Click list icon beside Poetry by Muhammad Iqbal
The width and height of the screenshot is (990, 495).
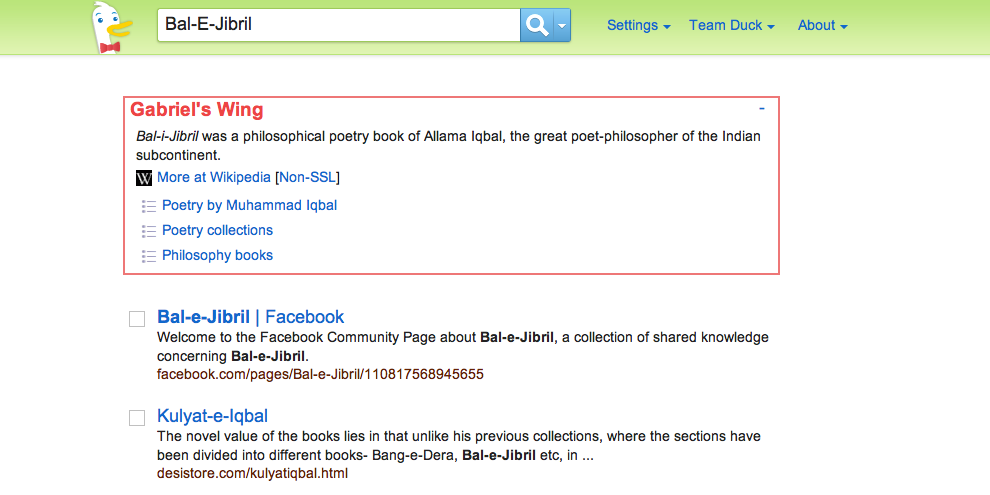[x=149, y=206]
